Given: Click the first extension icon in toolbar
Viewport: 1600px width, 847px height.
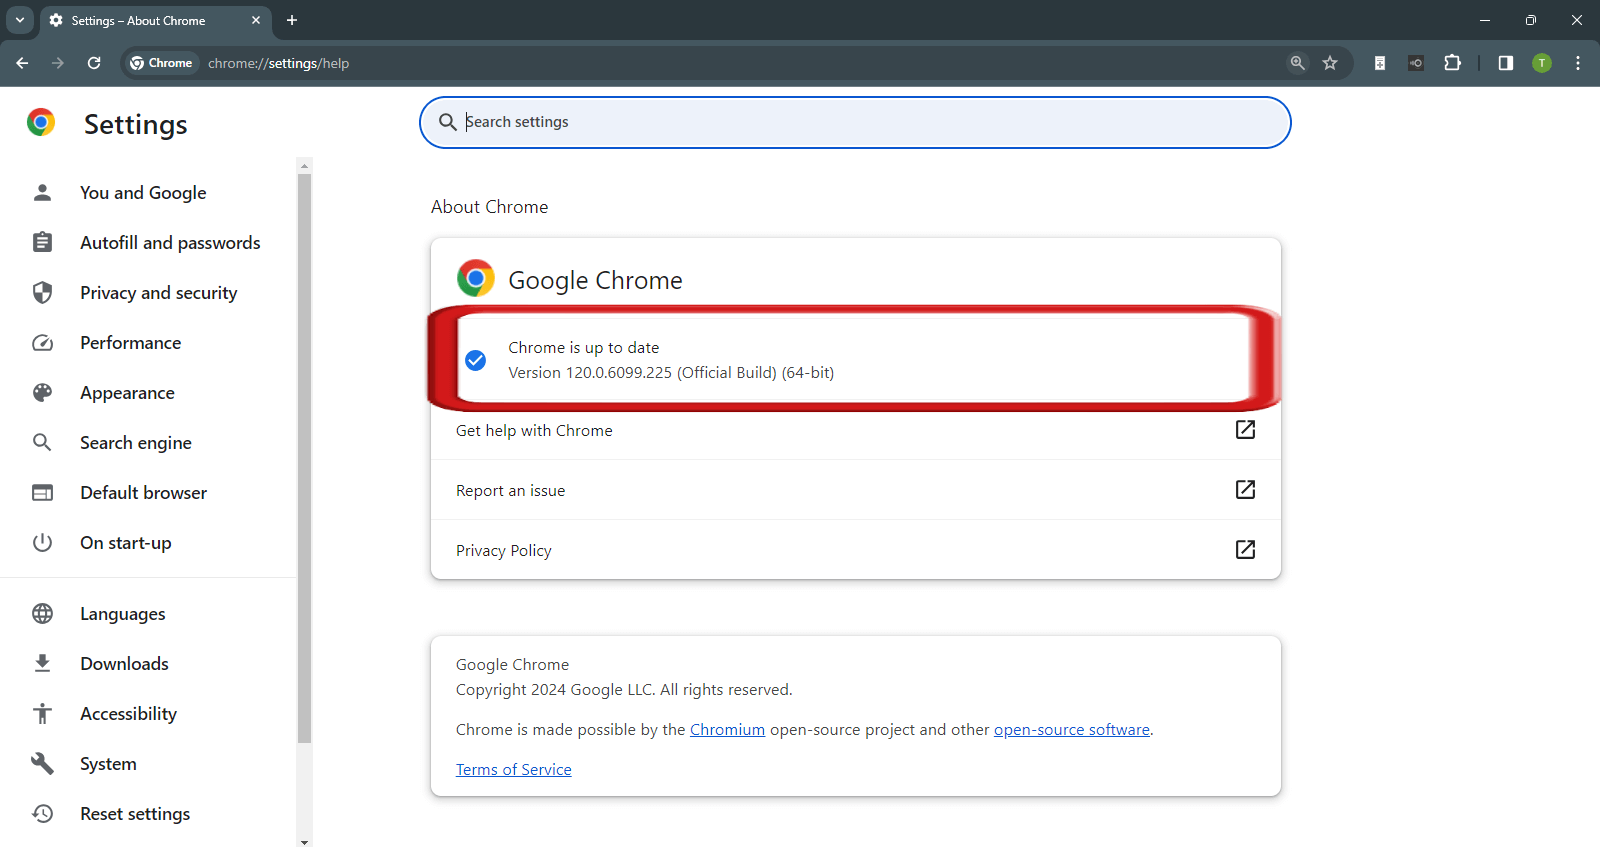Looking at the screenshot, I should click(1380, 63).
